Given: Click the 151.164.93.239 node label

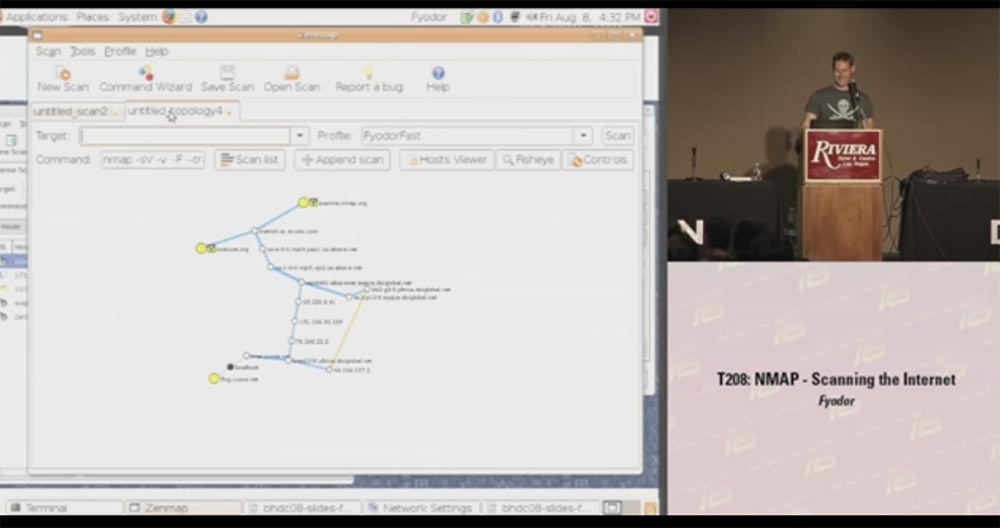Looking at the screenshot, I should 321,322.
